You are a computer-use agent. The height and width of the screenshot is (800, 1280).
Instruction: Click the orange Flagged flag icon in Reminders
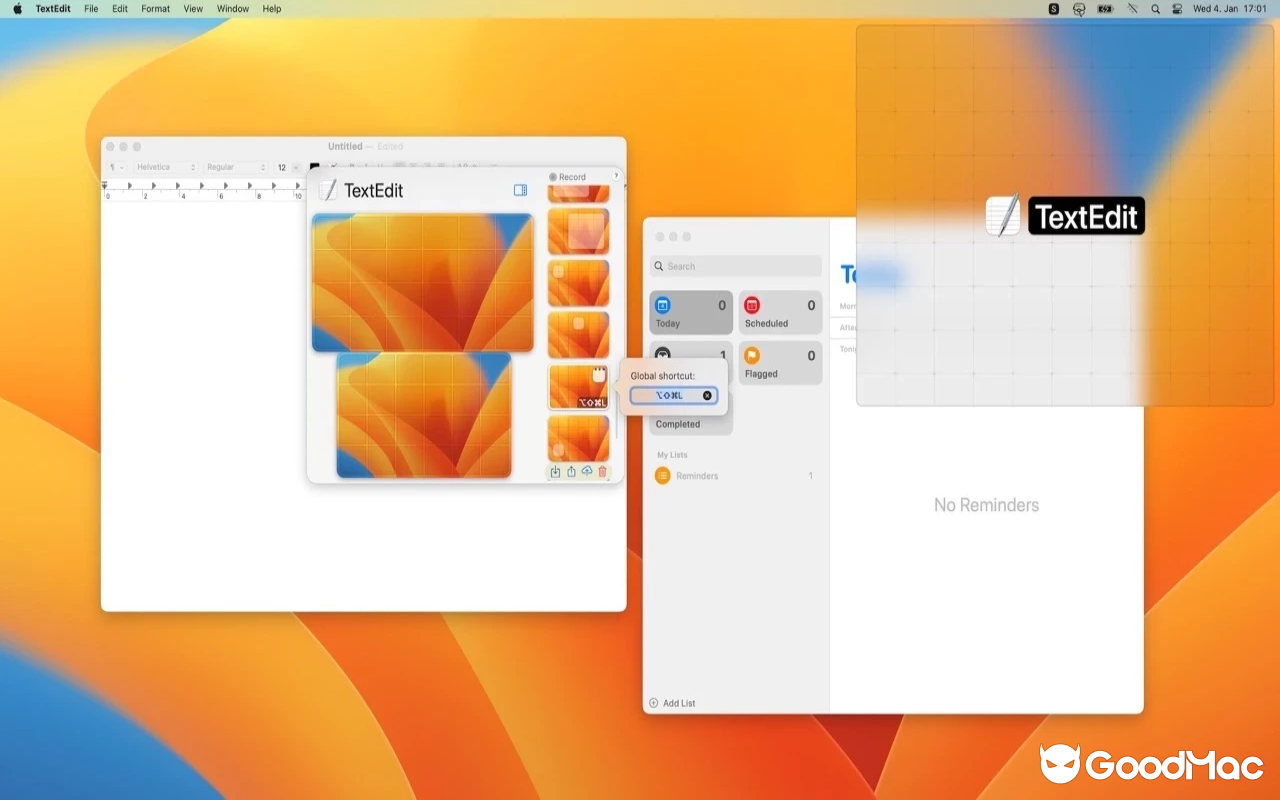click(750, 356)
